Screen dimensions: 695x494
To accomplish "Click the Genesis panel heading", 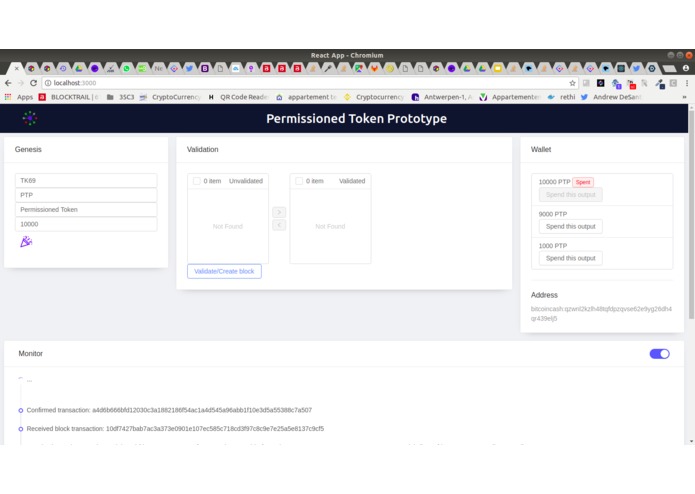I will tap(28, 149).
